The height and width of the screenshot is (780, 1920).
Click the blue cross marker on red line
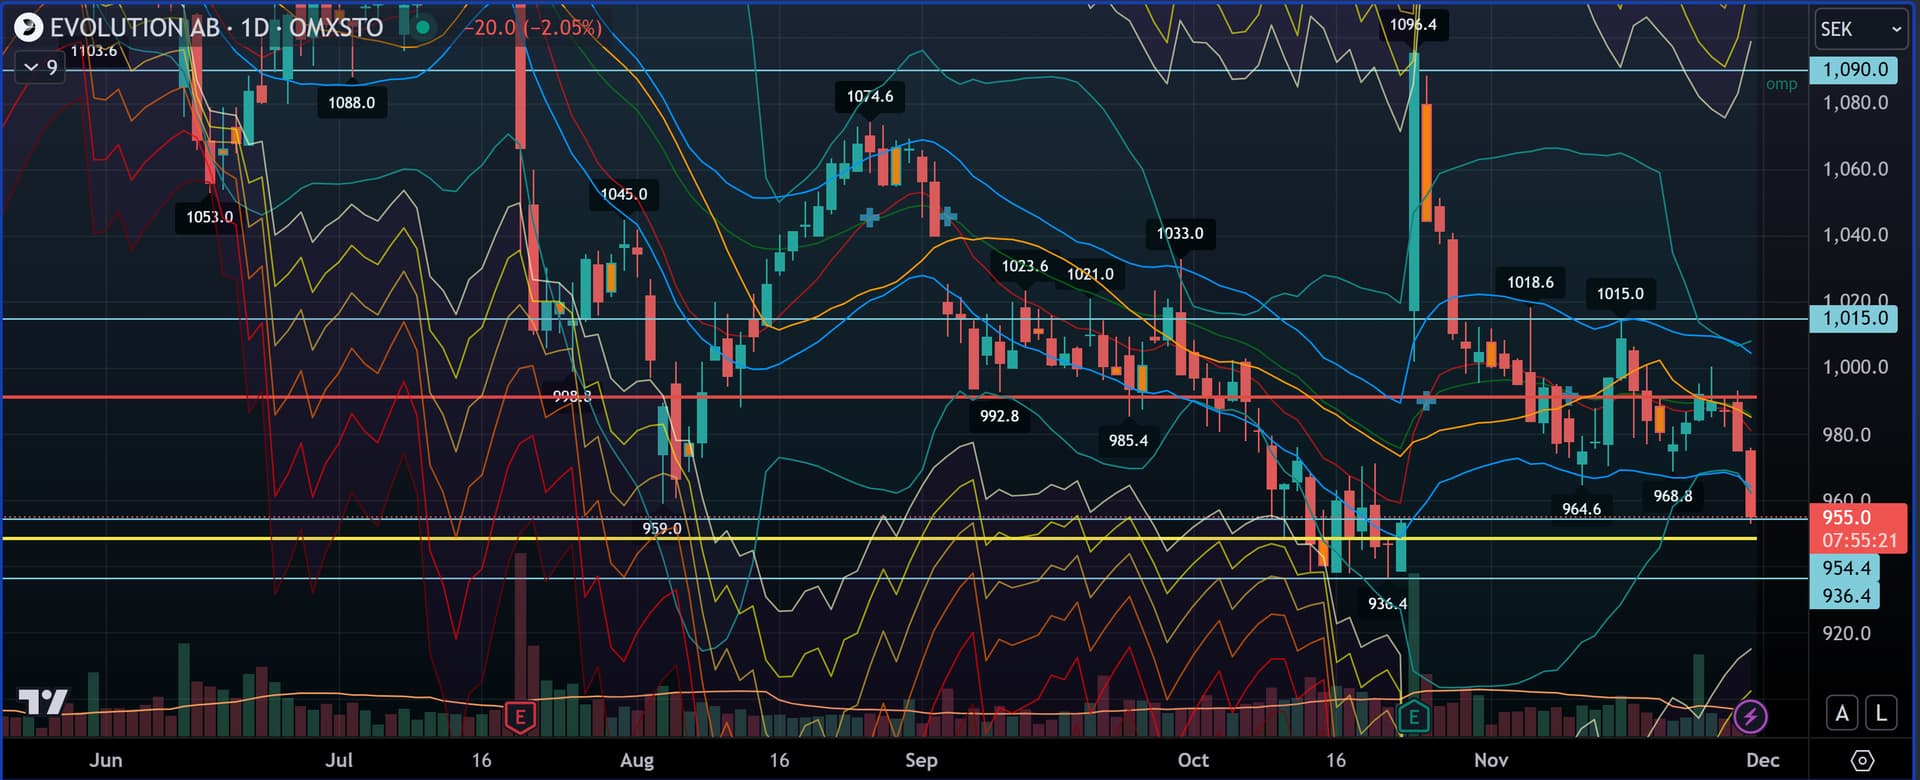1427,401
